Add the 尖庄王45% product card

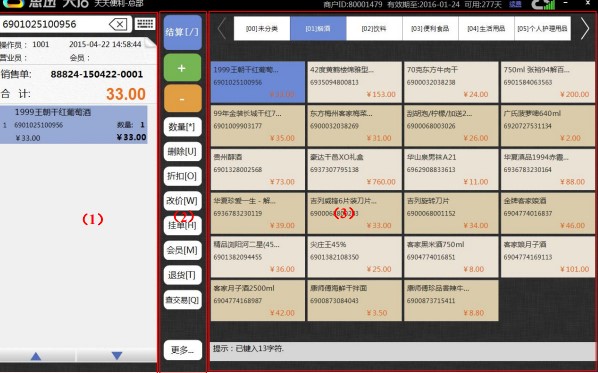tap(354, 257)
